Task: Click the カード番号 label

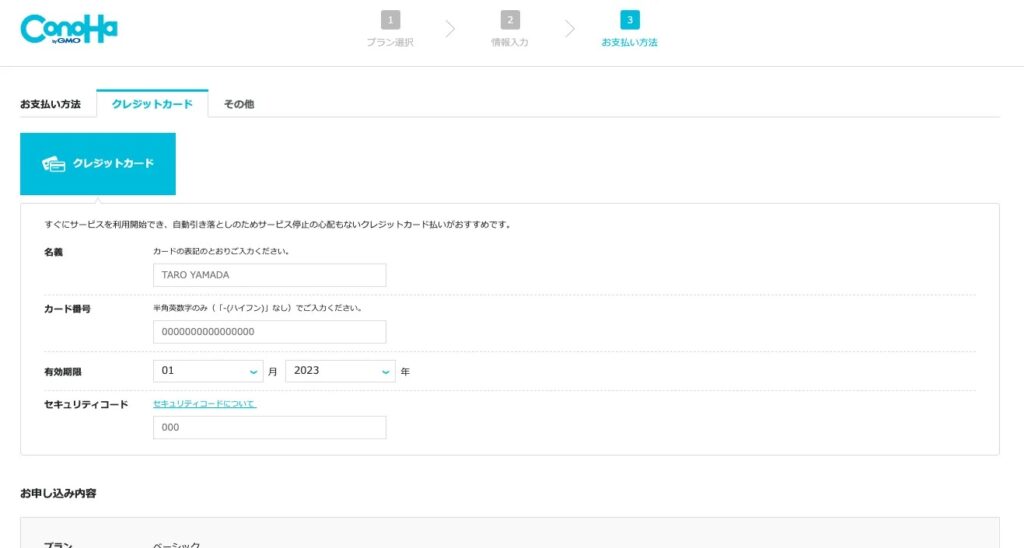Action: point(67,309)
